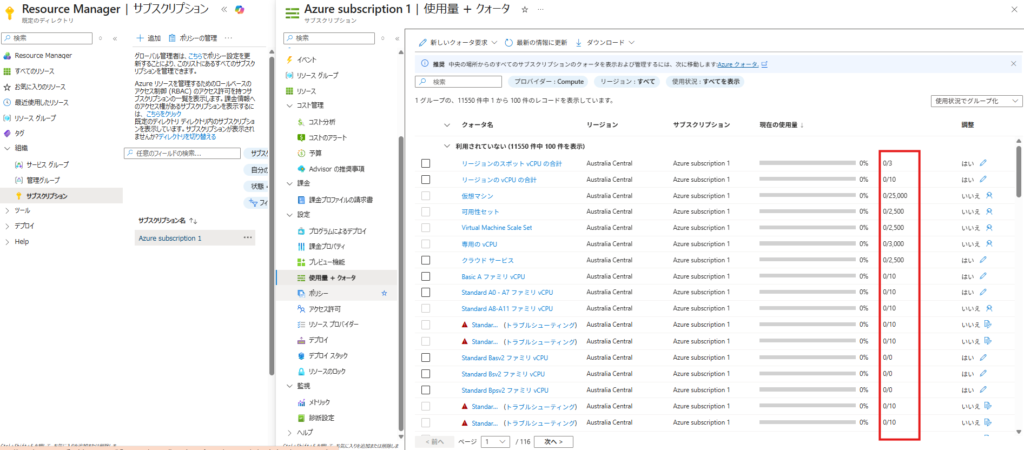Viewport: 1024px width, 450px height.
Task: Click the edit pencil on the リージョンのスポット vCPU の合計 row
Action: coord(984,163)
